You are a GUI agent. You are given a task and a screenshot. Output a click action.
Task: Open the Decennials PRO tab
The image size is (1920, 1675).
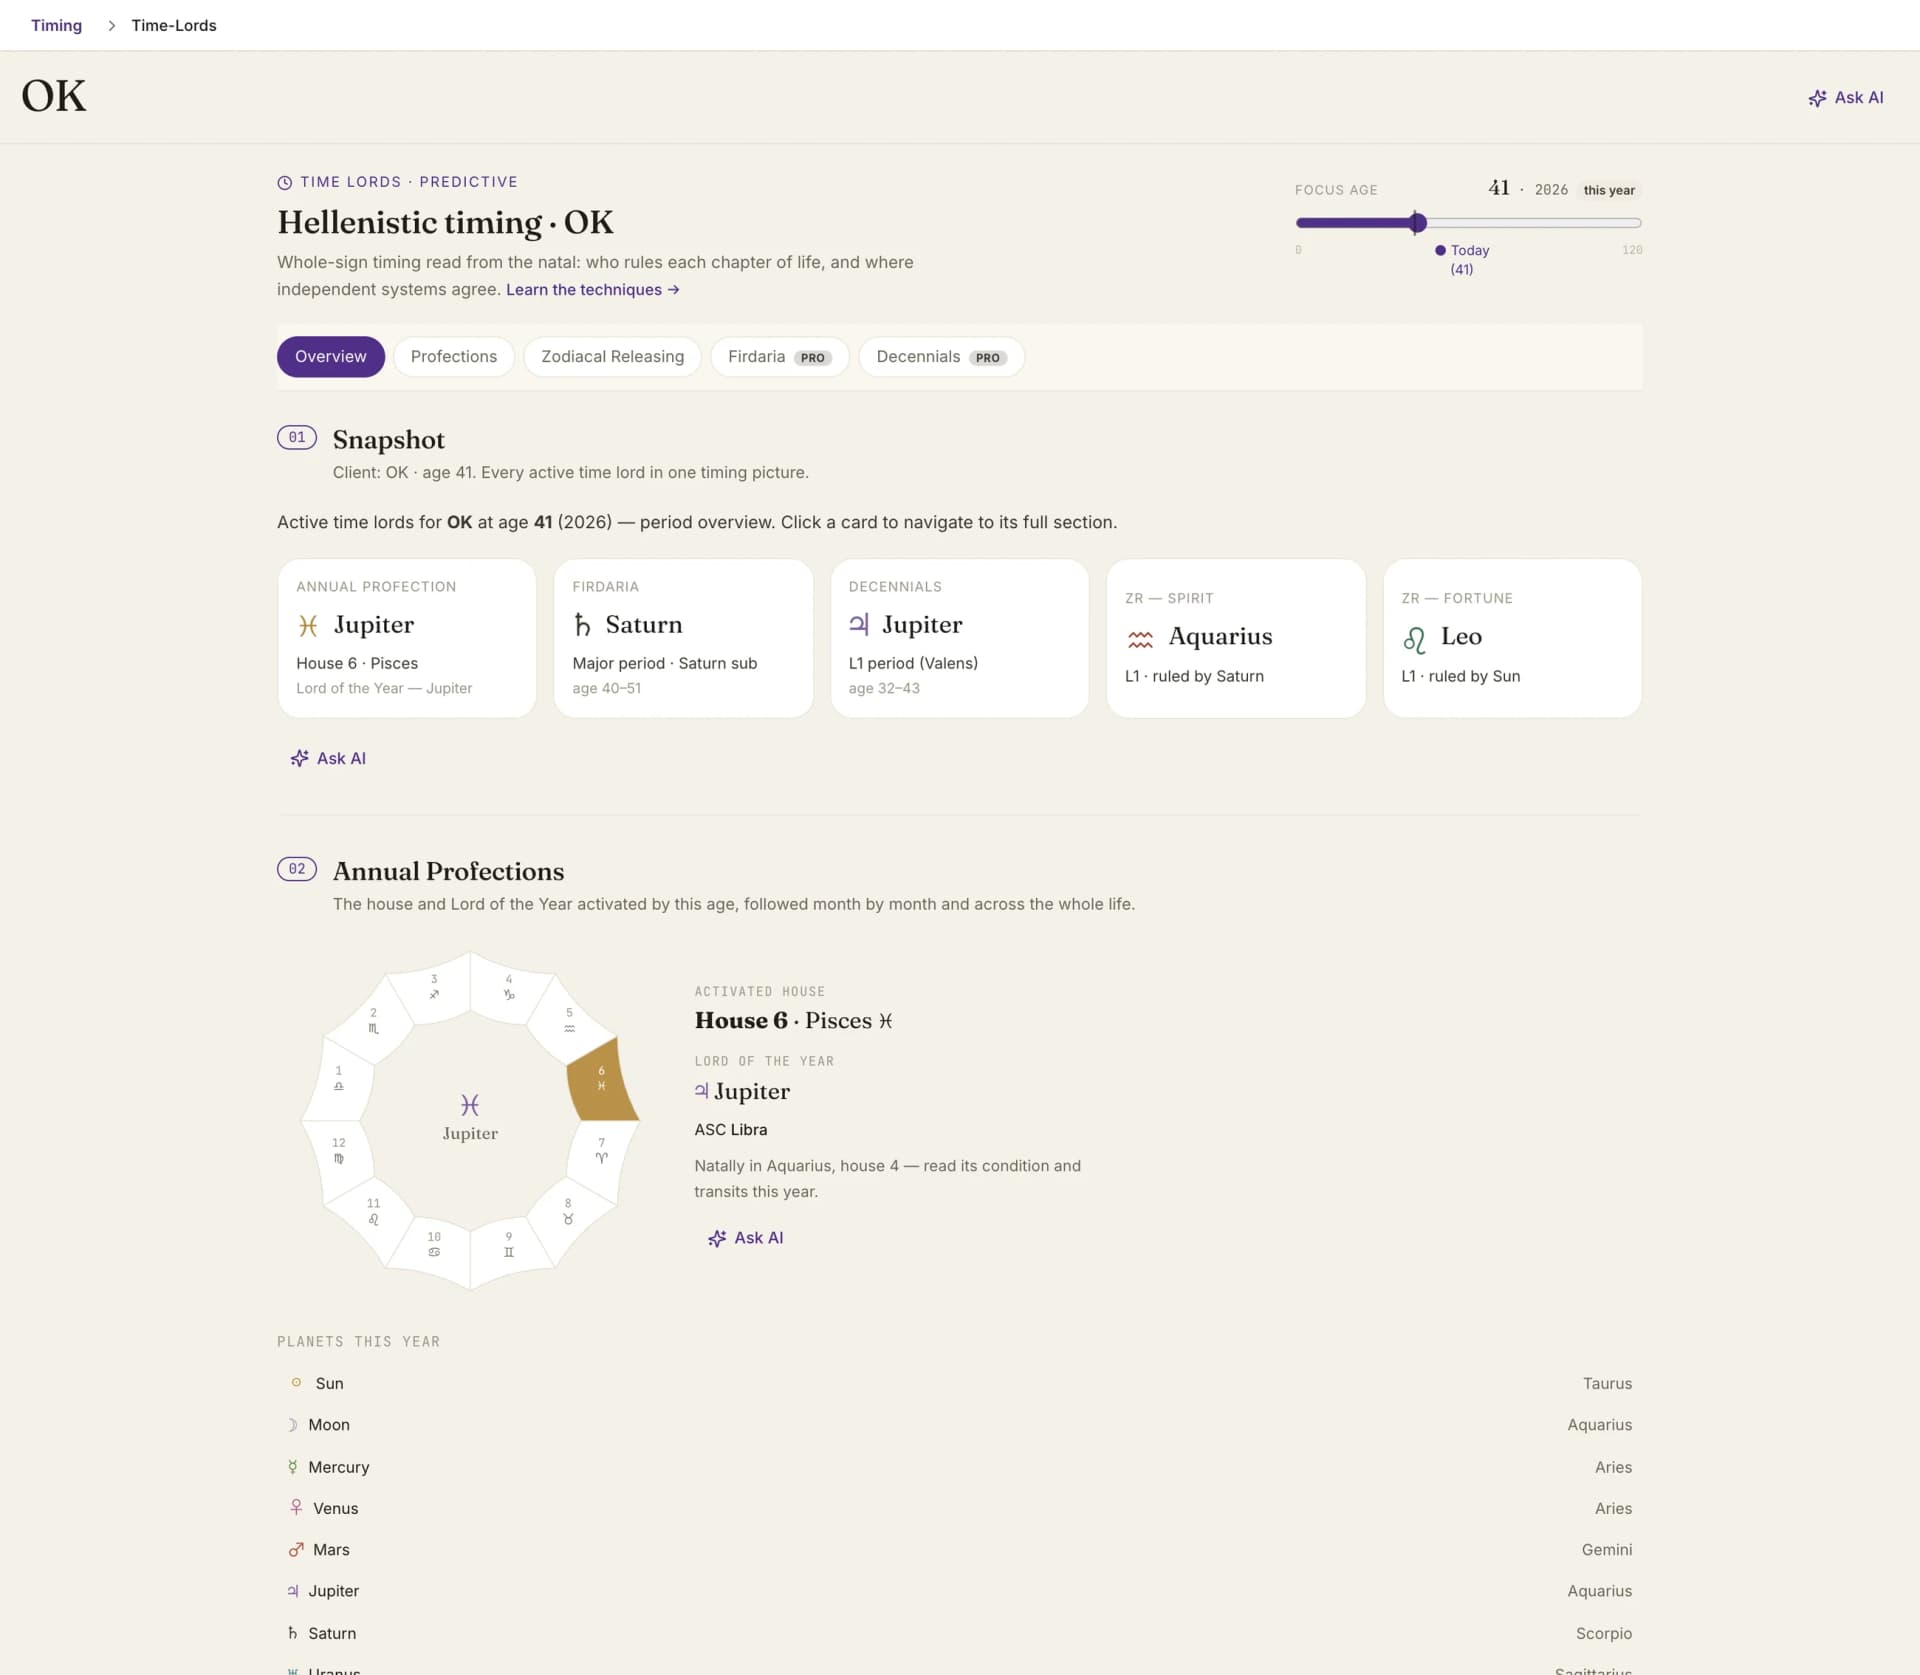[941, 357]
